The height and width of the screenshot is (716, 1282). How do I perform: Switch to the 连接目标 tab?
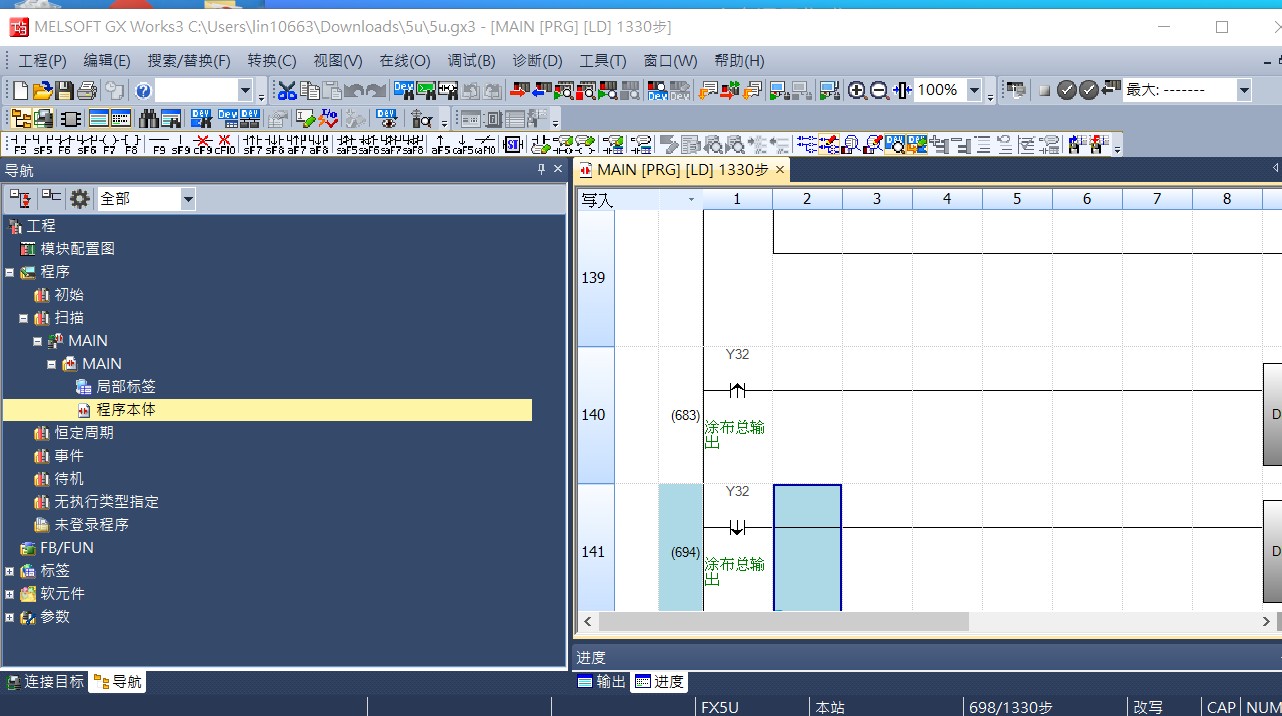pyautogui.click(x=46, y=682)
